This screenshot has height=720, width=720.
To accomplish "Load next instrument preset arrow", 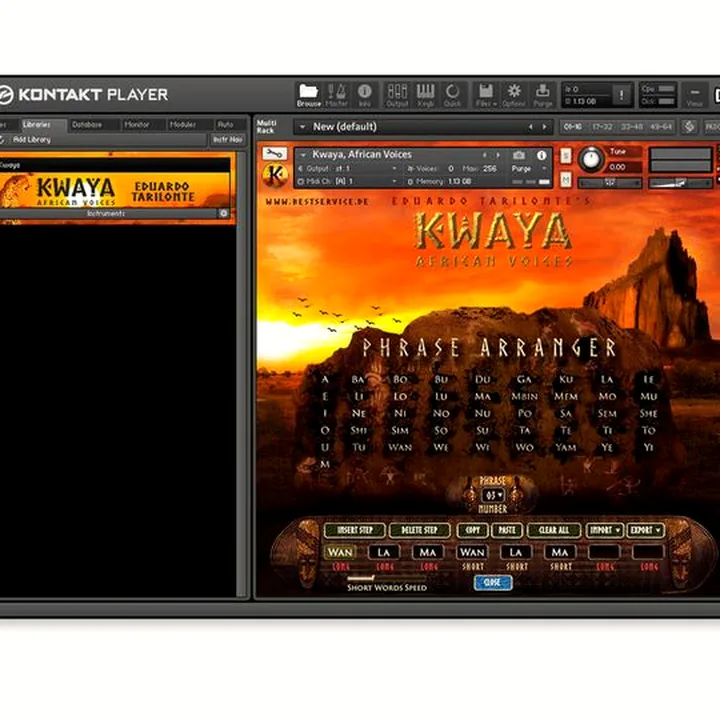I will click(x=498, y=155).
